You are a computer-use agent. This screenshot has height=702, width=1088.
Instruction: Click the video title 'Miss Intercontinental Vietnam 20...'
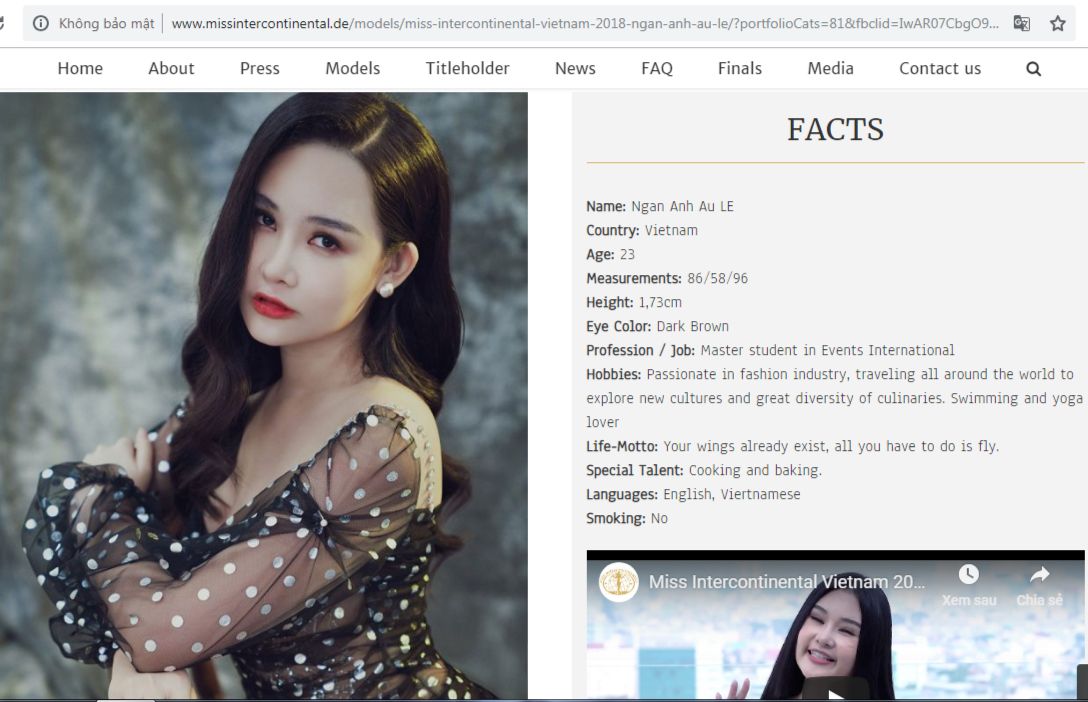point(787,582)
